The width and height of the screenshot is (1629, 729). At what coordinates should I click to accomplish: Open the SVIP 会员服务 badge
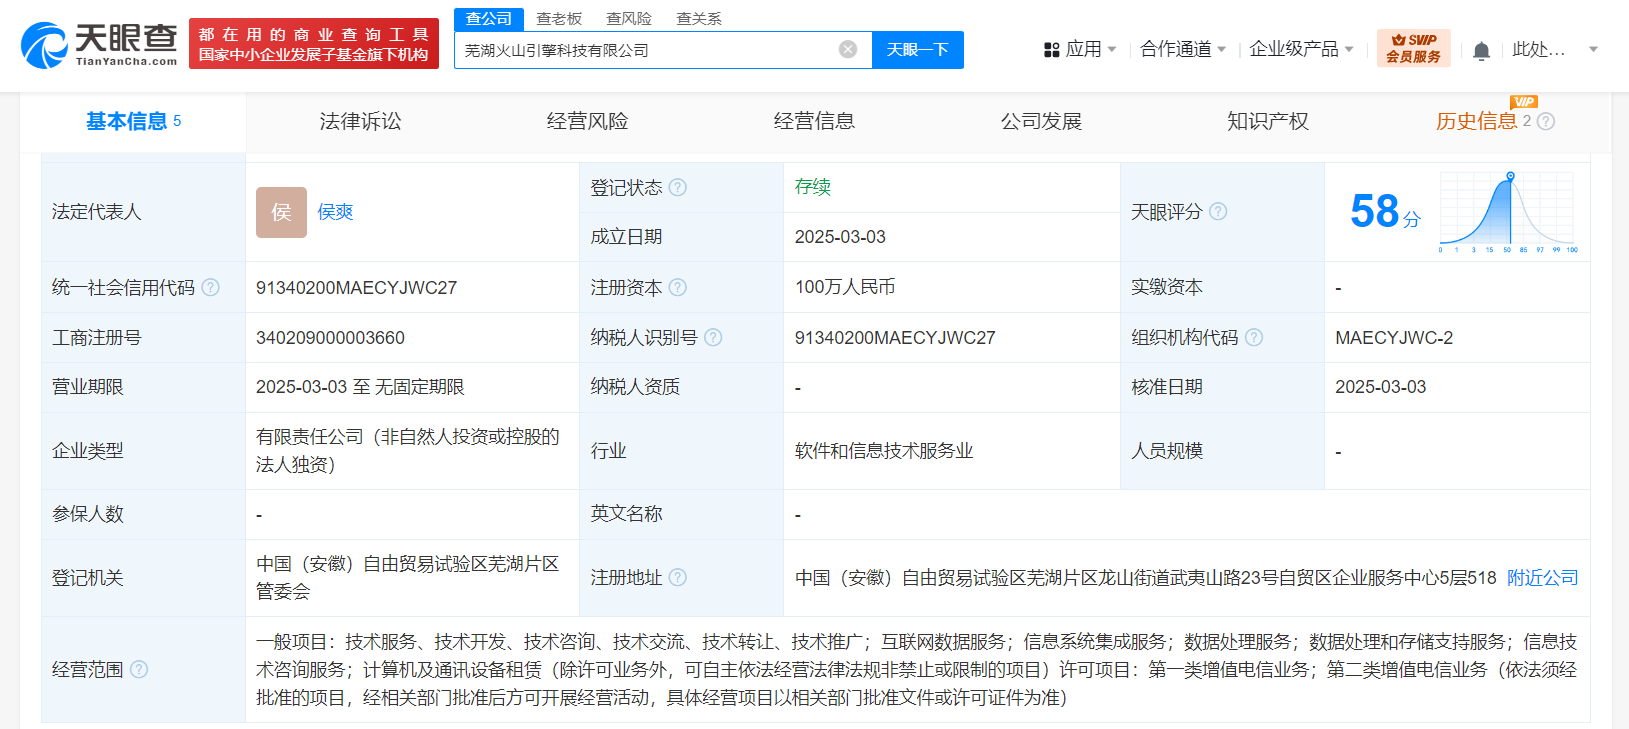coord(1413,48)
